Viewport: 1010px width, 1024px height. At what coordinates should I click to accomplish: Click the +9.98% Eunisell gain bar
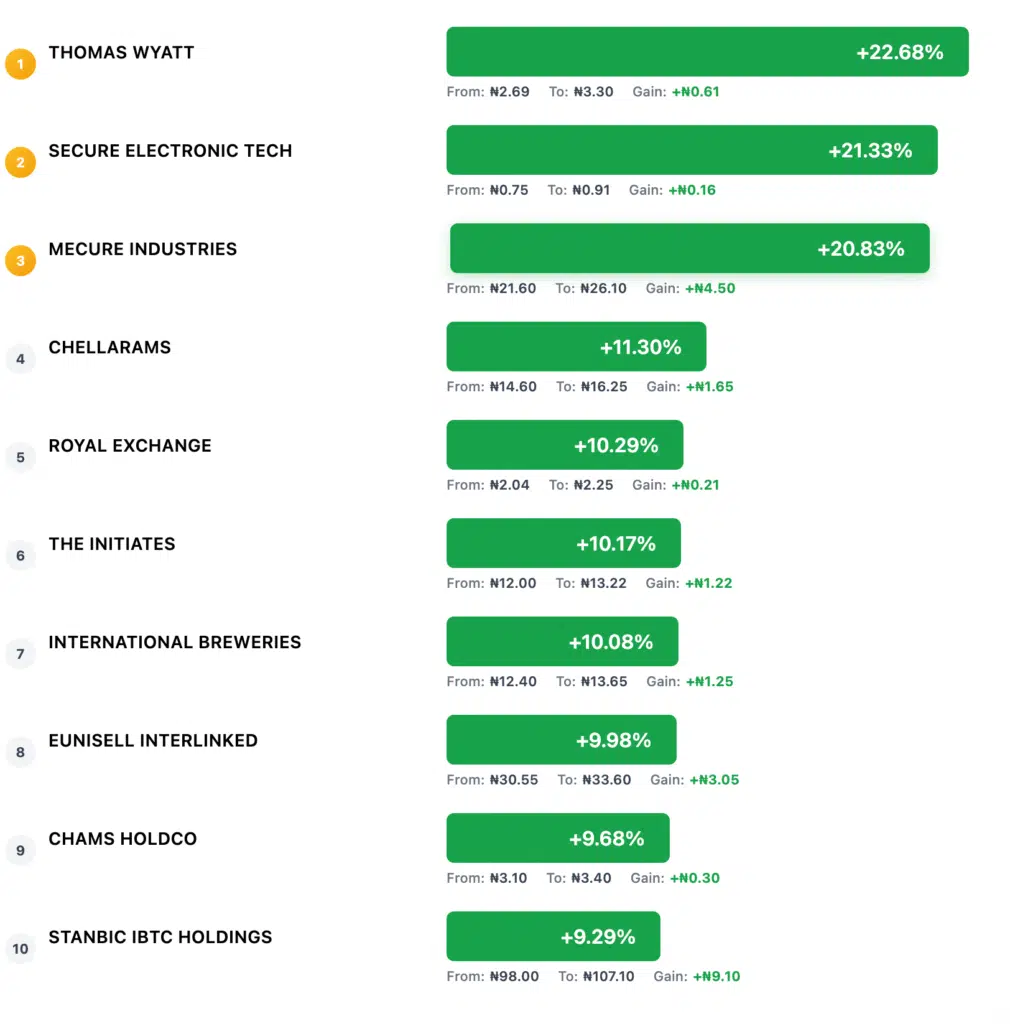point(561,740)
